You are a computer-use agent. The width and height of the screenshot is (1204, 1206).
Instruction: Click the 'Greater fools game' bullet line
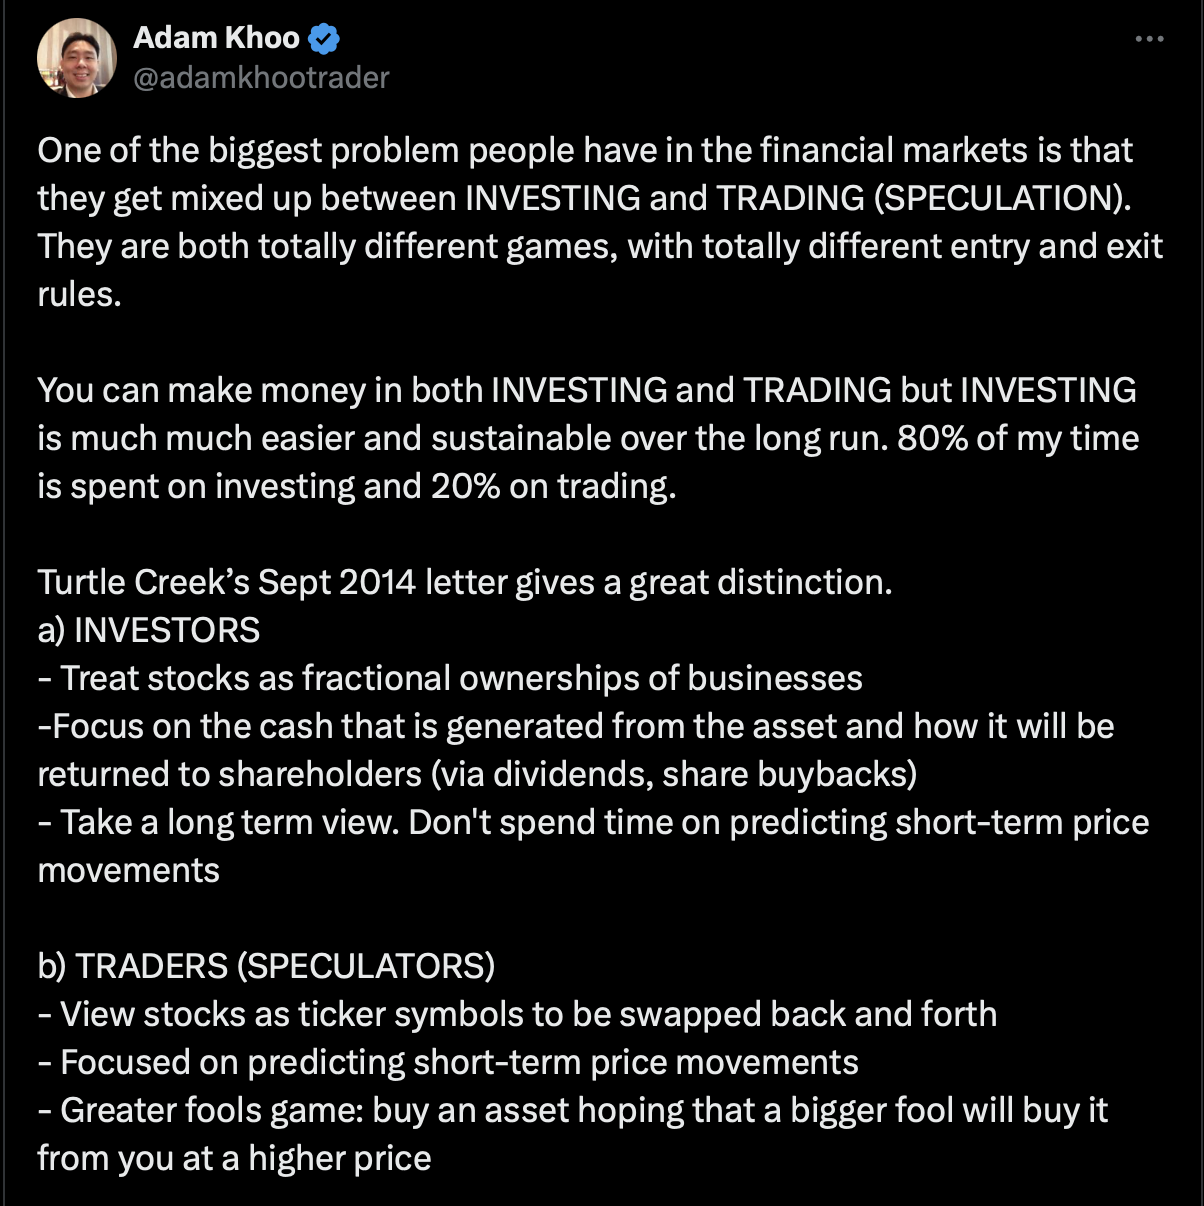tap(573, 1110)
